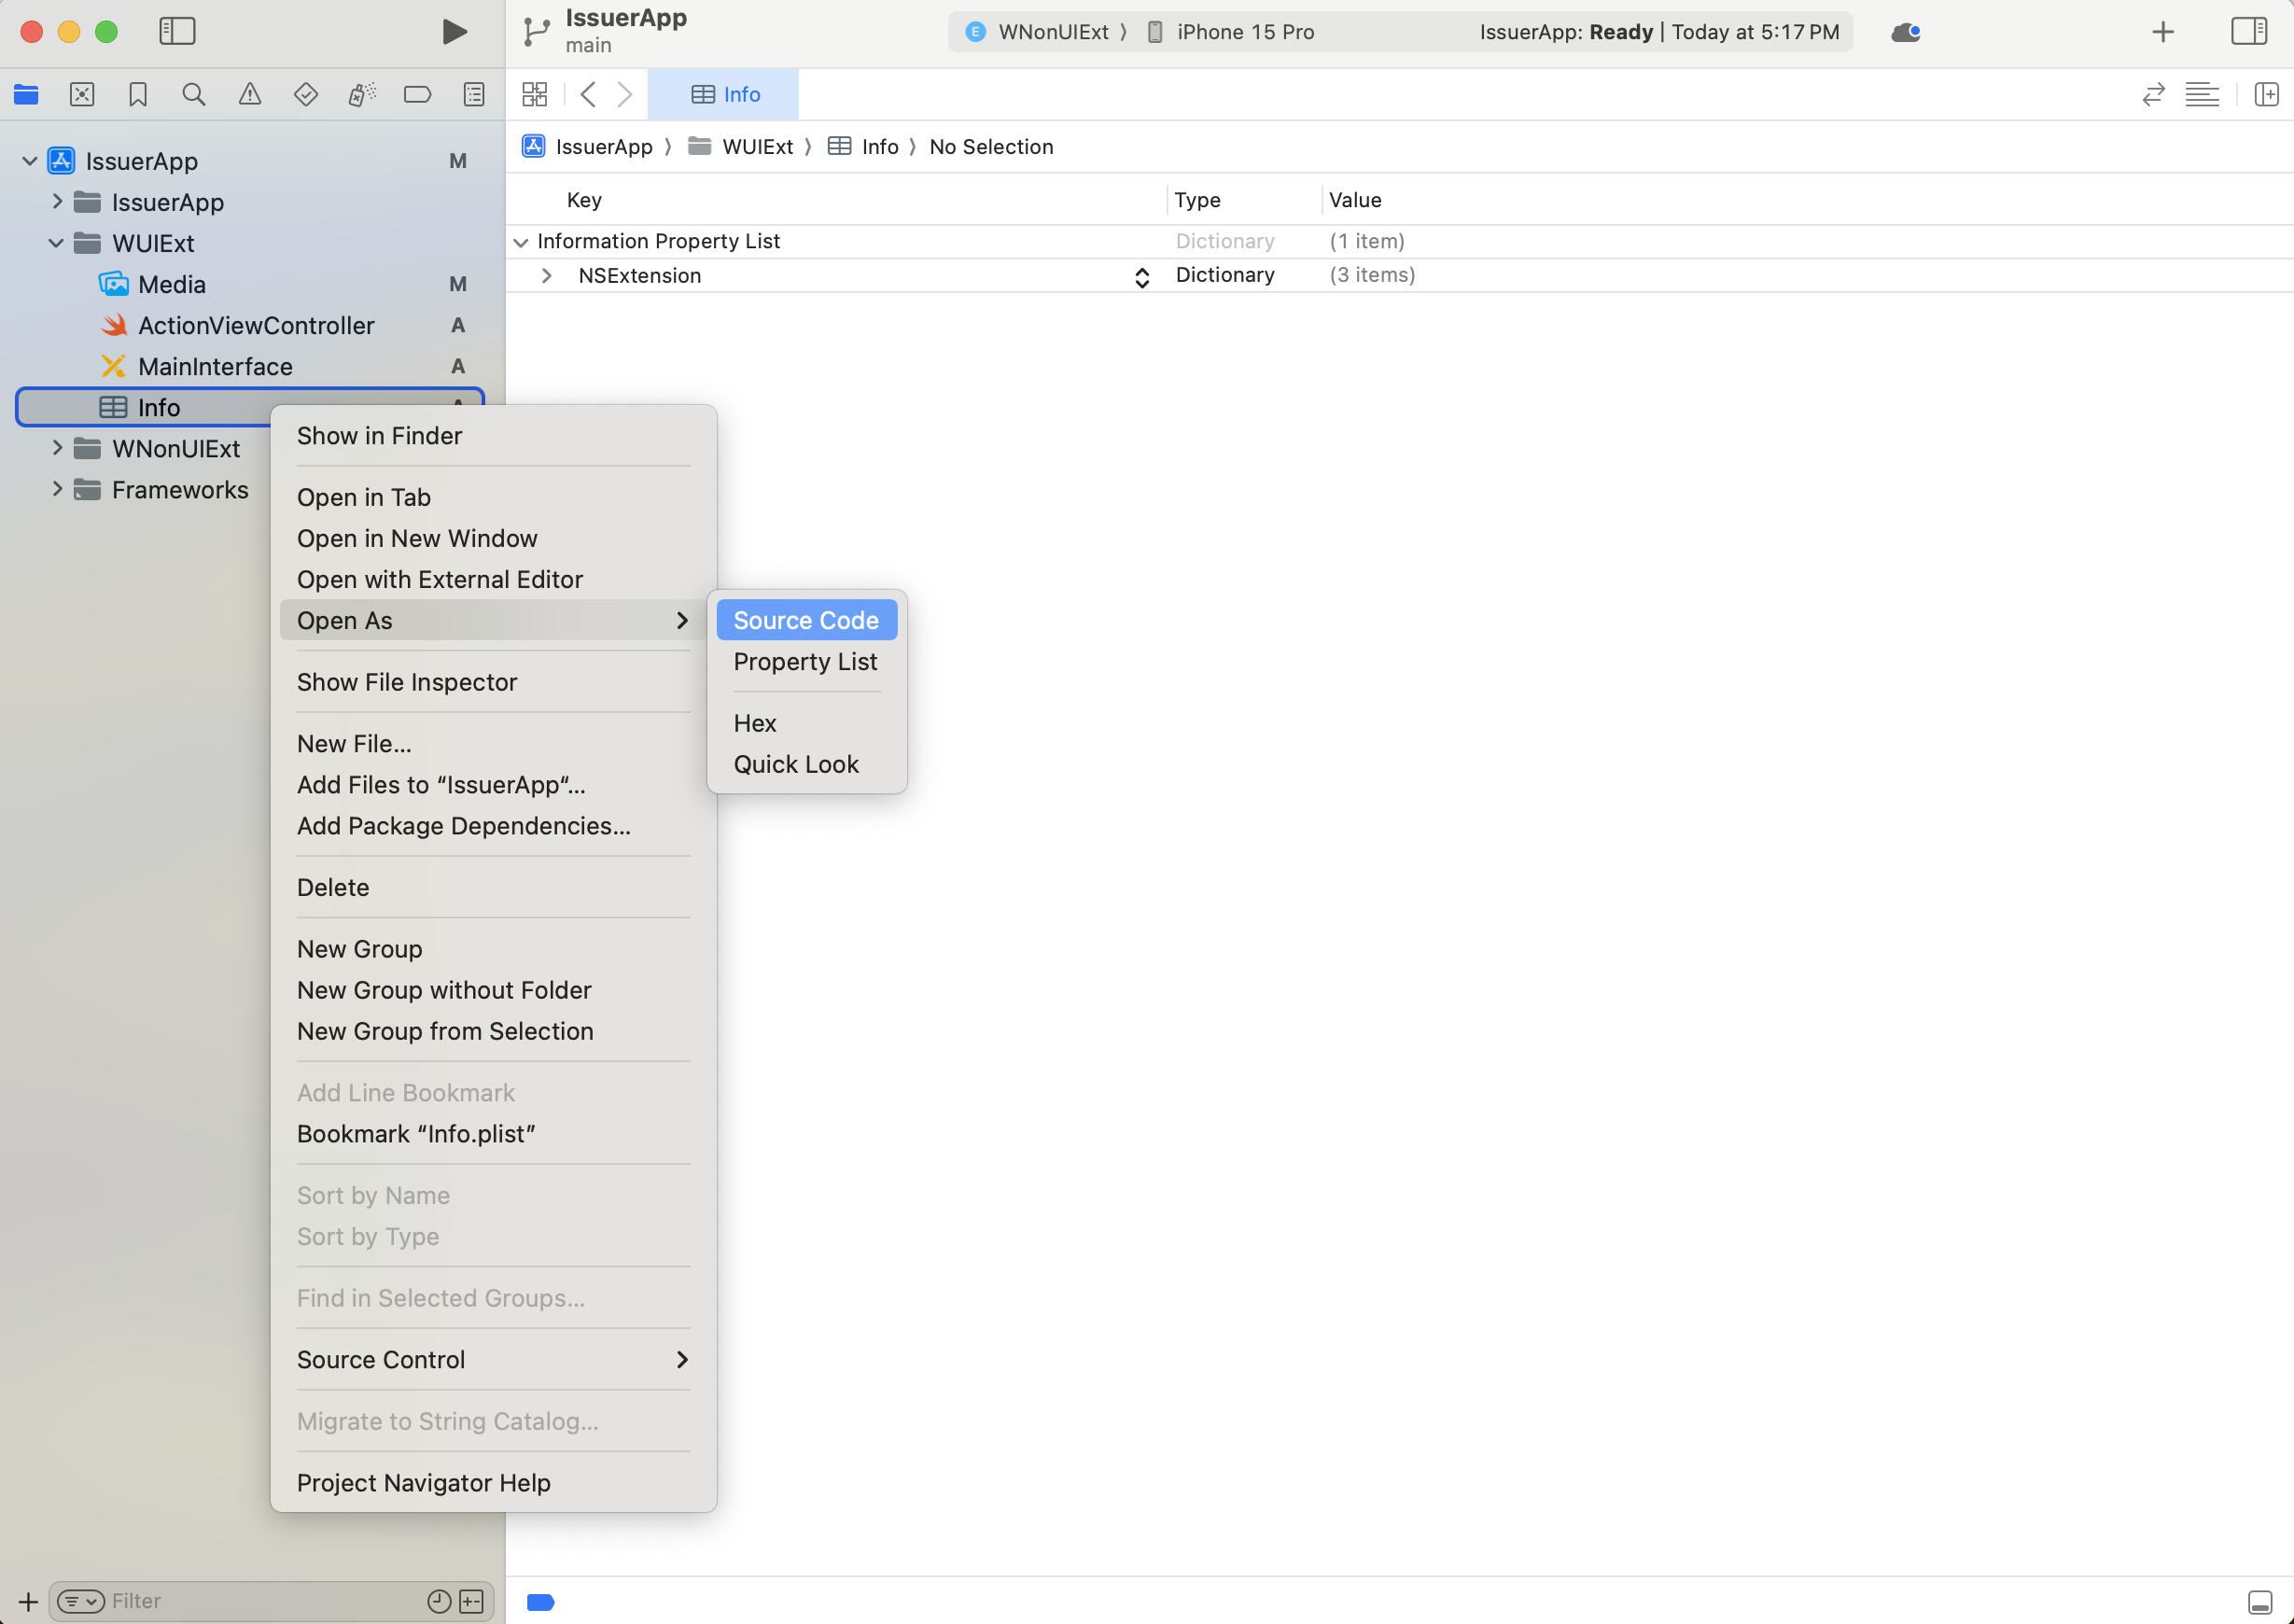Add new item with plus at navigator bottom
This screenshot has width=2294, height=1624.
[28, 1601]
